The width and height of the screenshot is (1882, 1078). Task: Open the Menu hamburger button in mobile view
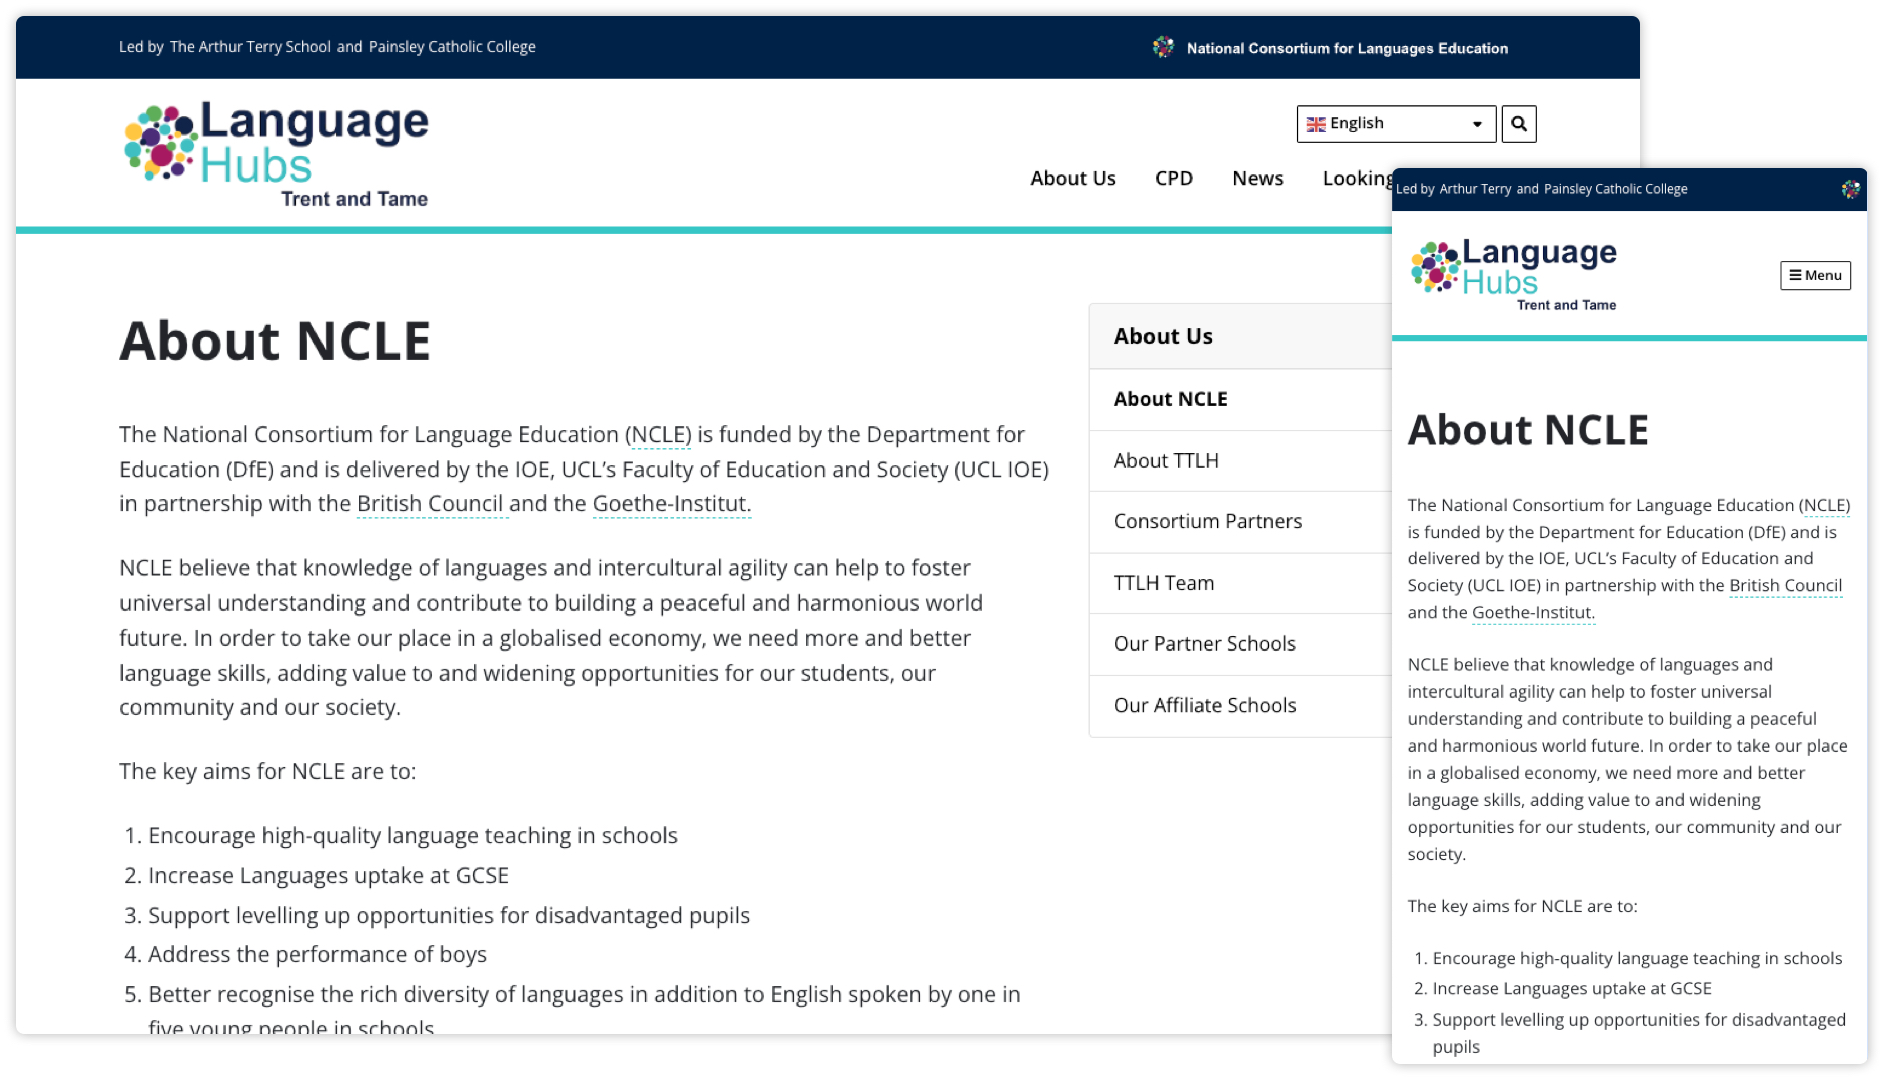1815,275
